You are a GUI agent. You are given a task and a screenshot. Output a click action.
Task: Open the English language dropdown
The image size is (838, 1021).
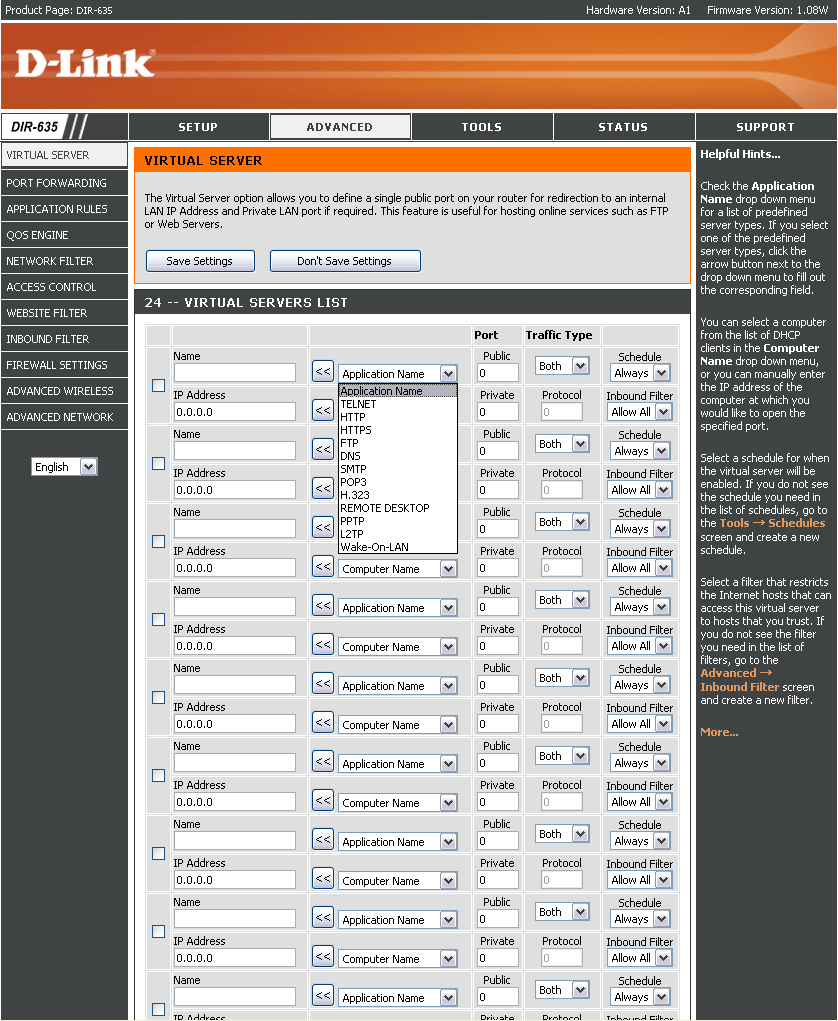64,467
